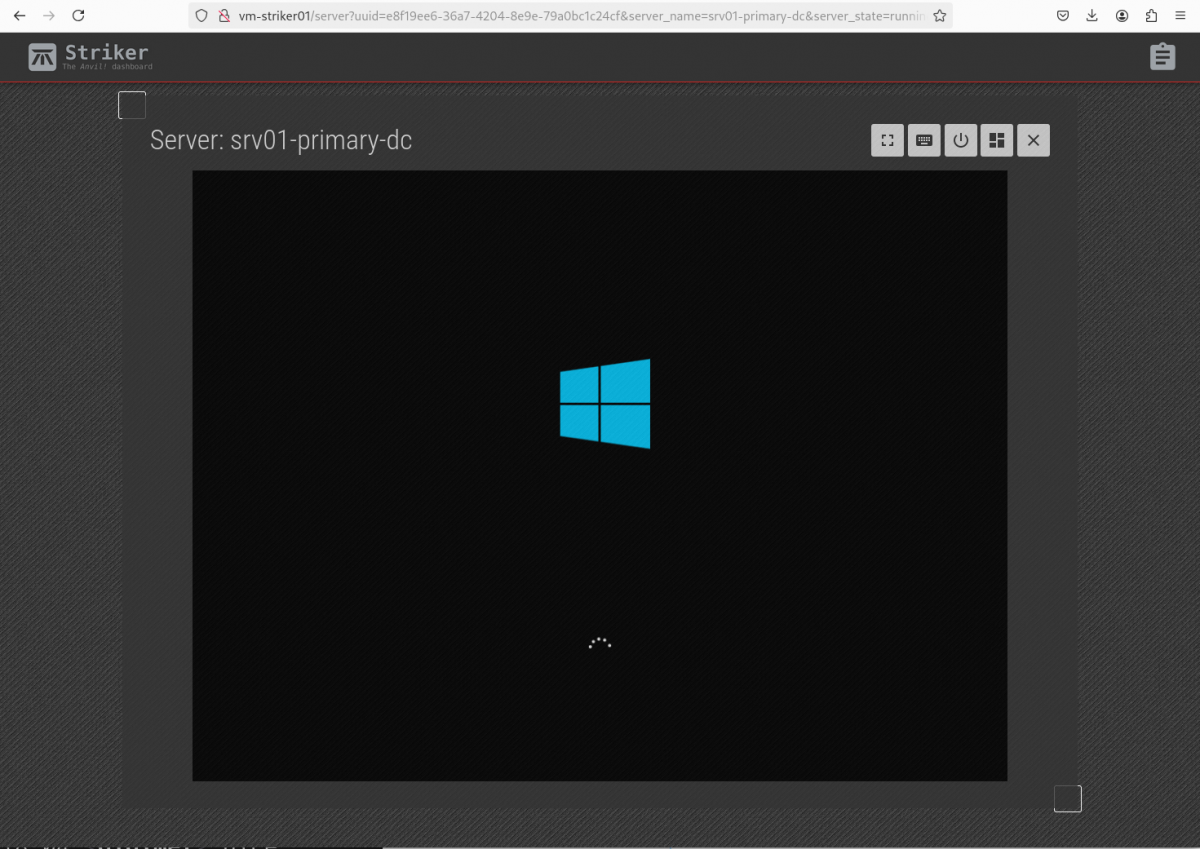Open the Striker clipboard jobs icon

click(1162, 57)
